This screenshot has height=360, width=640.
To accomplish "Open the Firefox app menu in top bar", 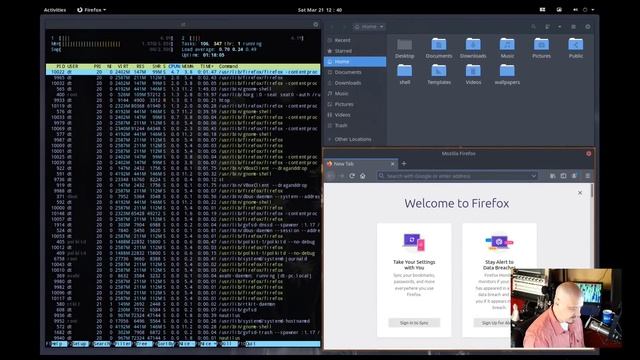I will [x=92, y=10].
